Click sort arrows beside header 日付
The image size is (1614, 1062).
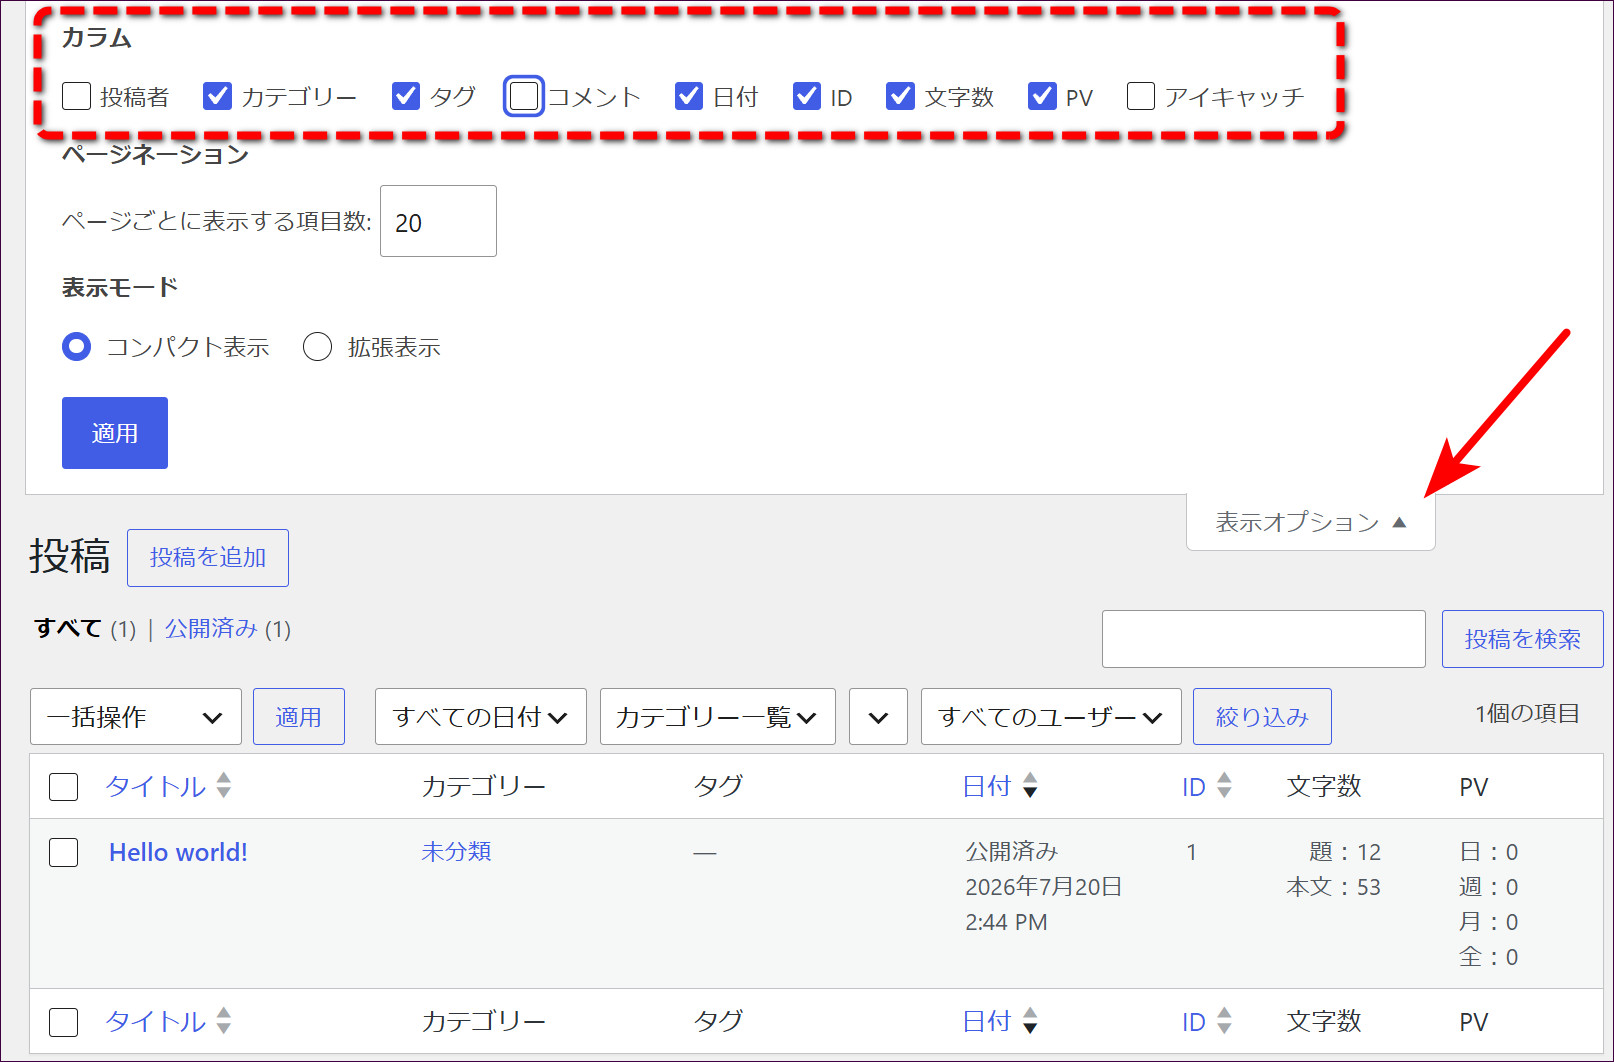click(x=1030, y=786)
